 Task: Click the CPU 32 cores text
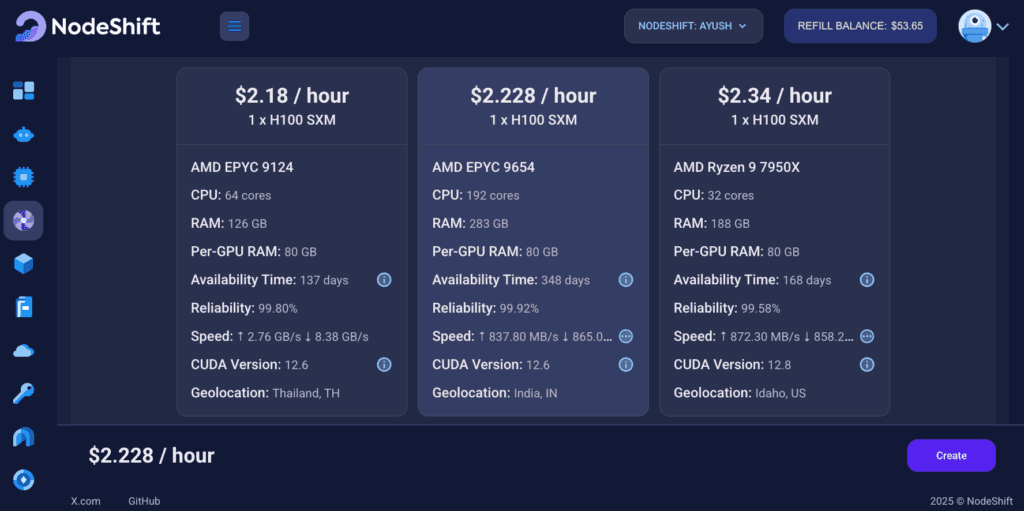click(714, 195)
